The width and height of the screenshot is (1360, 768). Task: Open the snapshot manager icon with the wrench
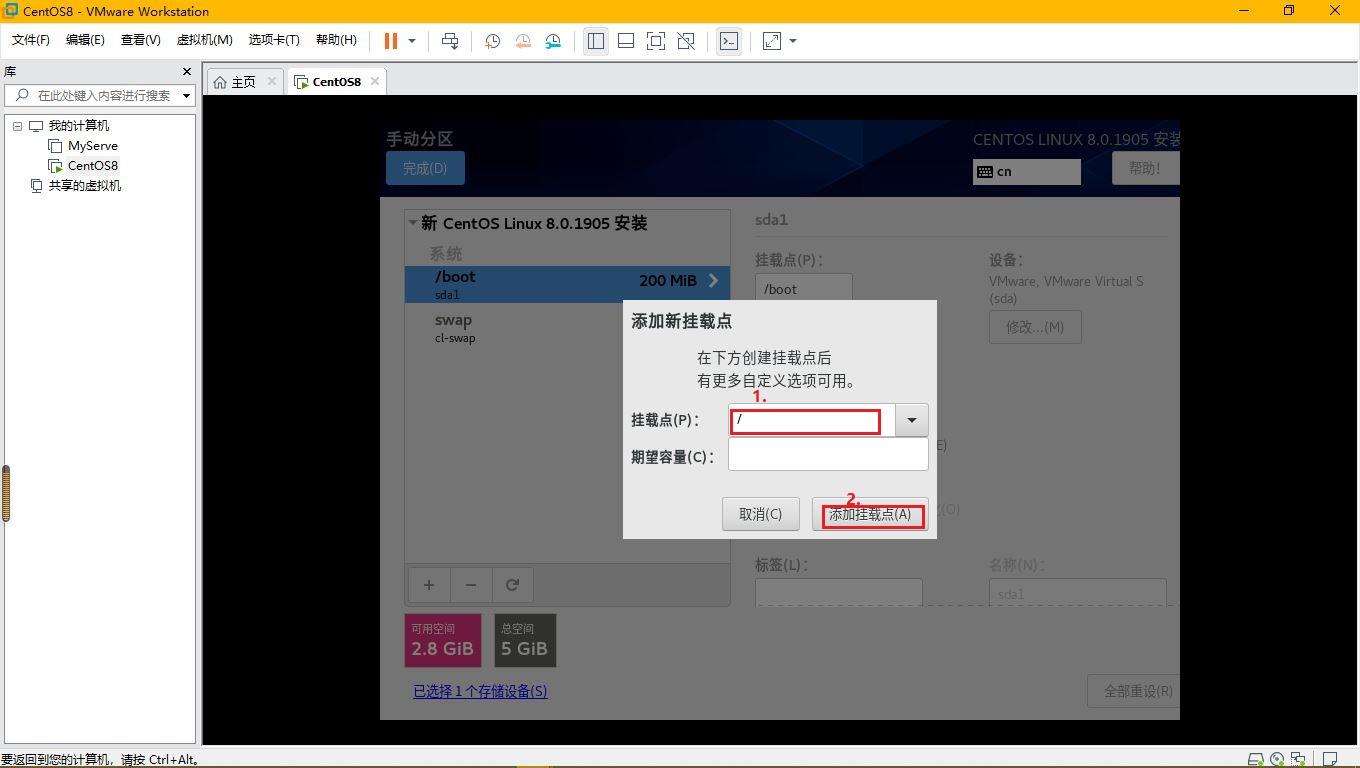553,41
